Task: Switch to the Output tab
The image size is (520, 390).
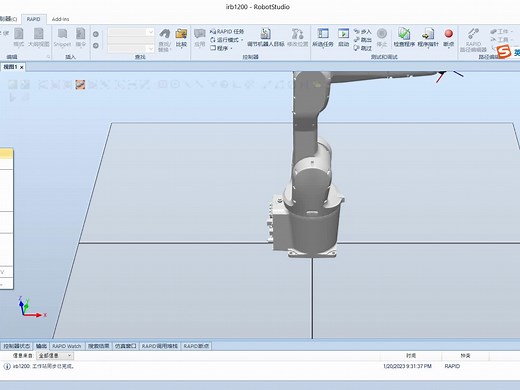Action: point(41,346)
